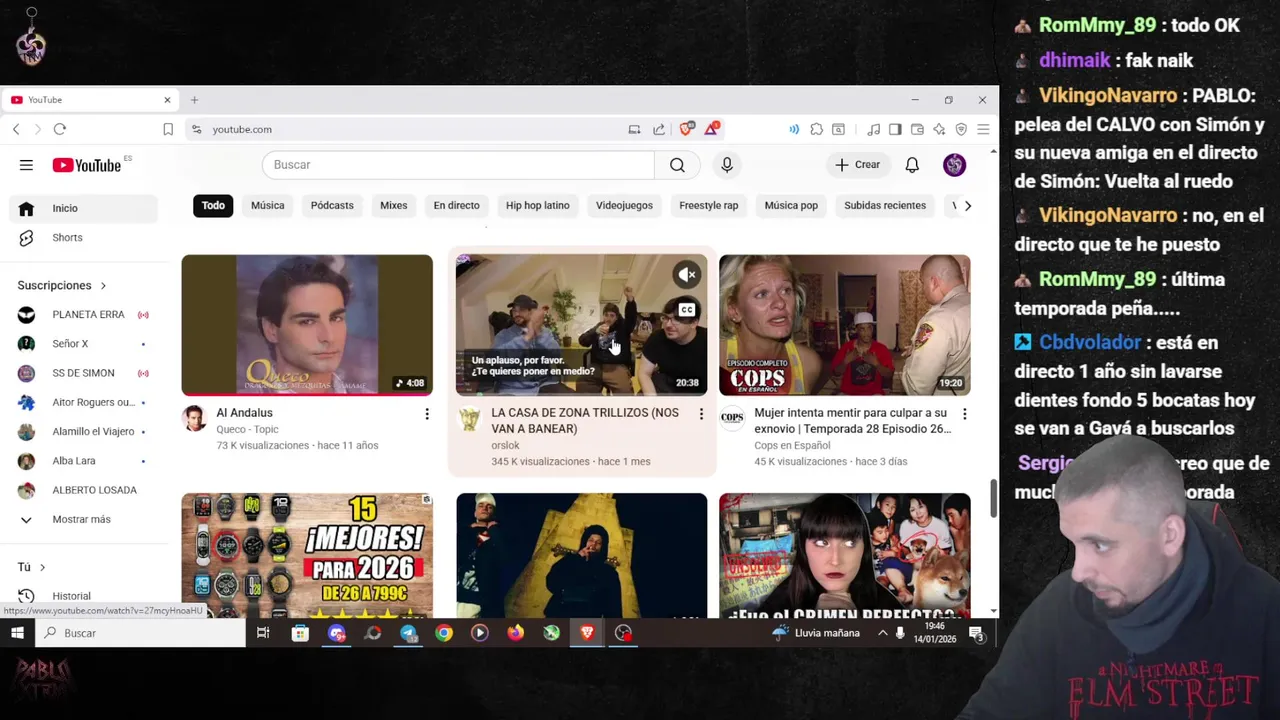
Task: Expand the Tú section arrow
Action: click(x=42, y=567)
